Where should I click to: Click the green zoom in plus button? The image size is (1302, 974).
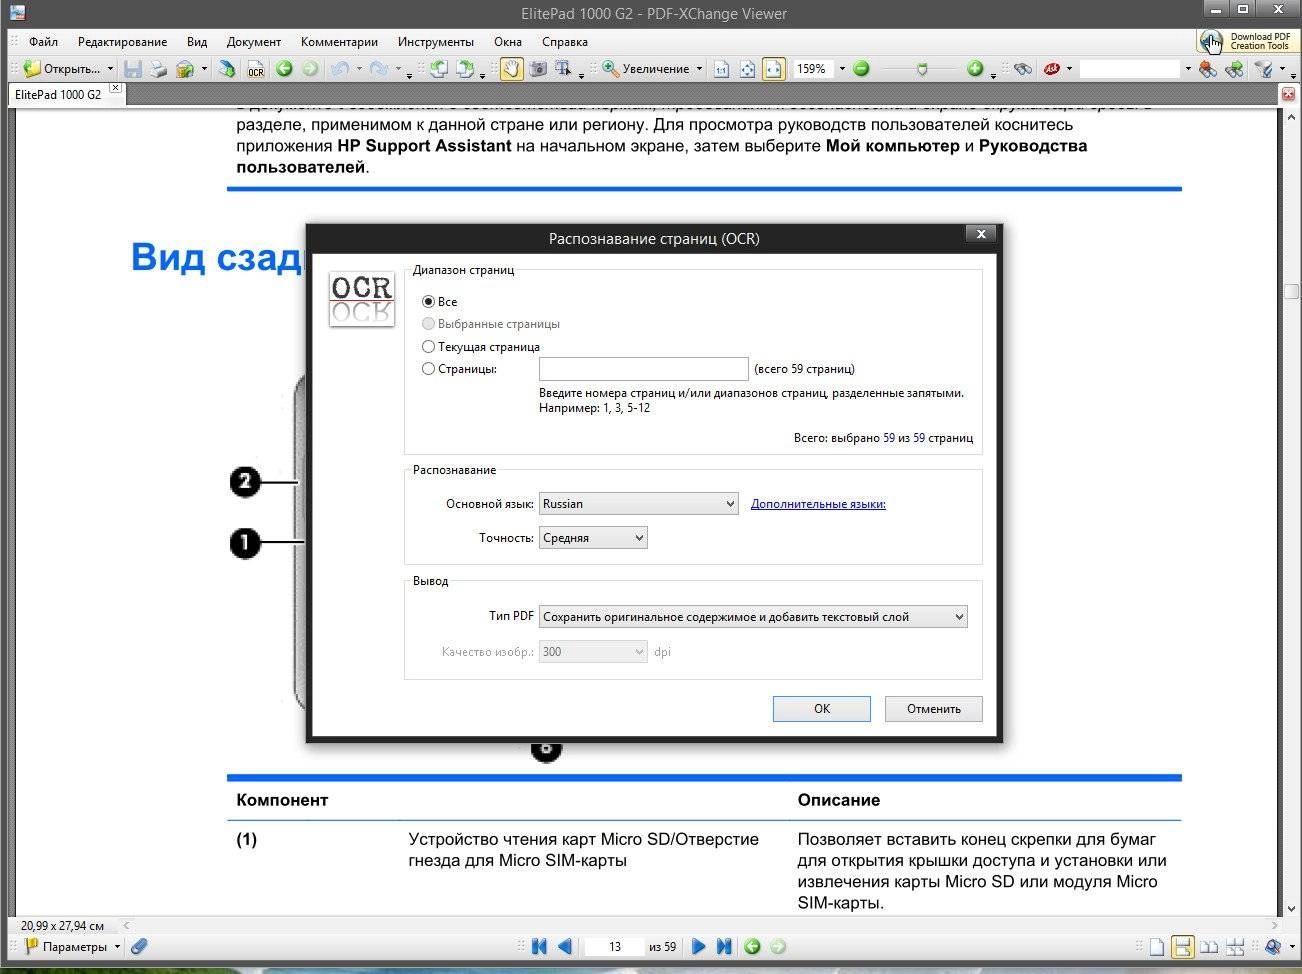pos(975,69)
